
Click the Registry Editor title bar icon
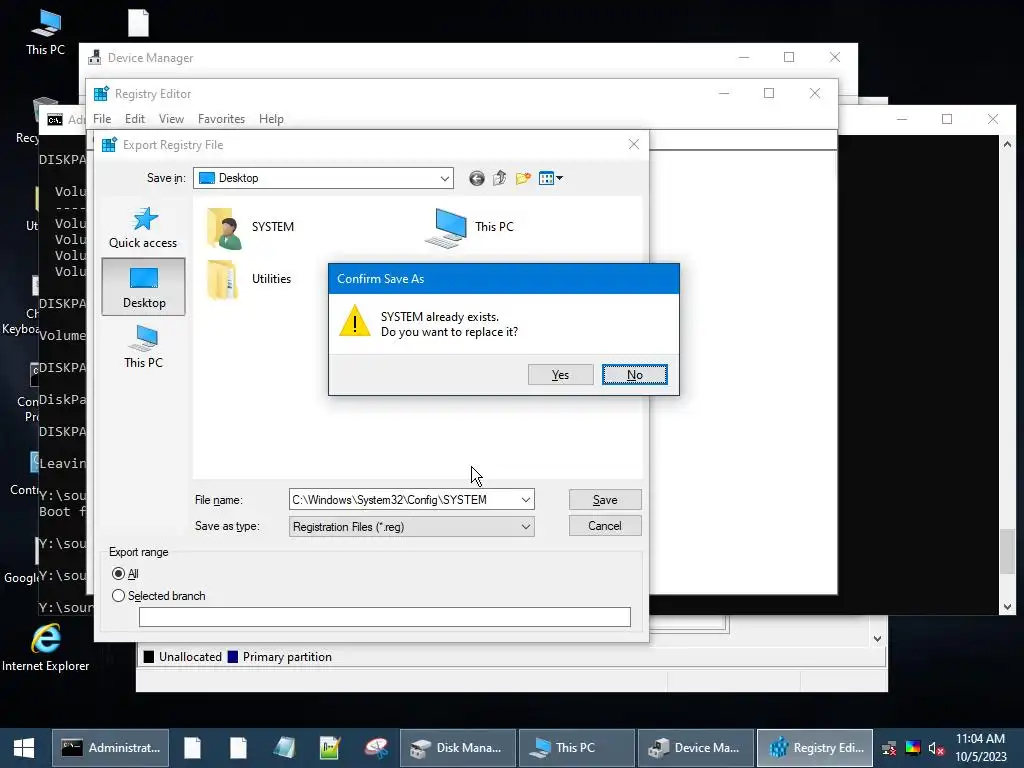click(x=101, y=94)
